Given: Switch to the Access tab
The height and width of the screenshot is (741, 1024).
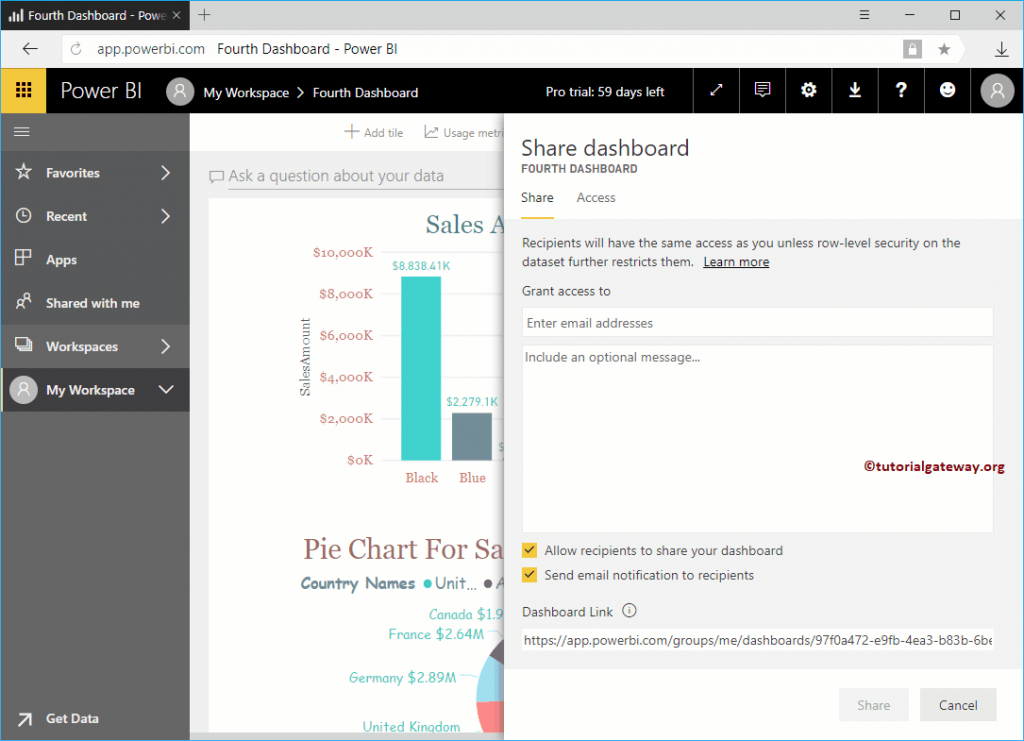Looking at the screenshot, I should pos(595,197).
